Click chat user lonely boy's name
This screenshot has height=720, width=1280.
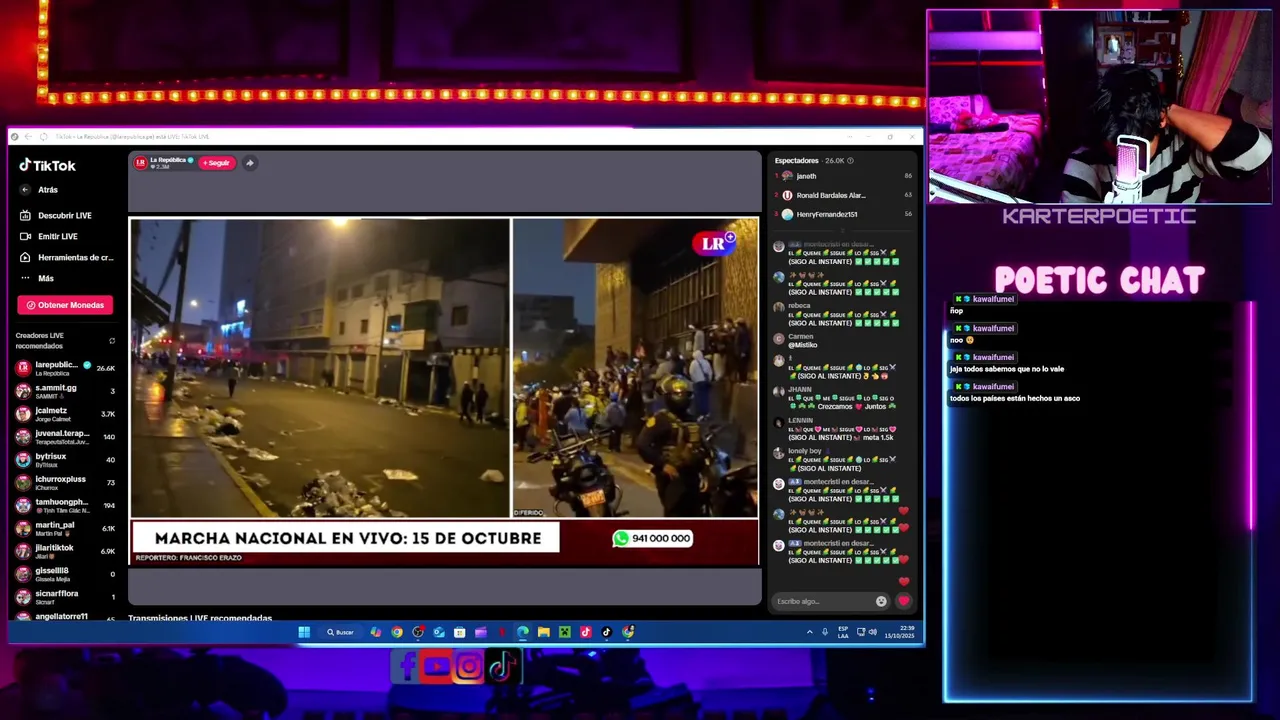point(804,452)
